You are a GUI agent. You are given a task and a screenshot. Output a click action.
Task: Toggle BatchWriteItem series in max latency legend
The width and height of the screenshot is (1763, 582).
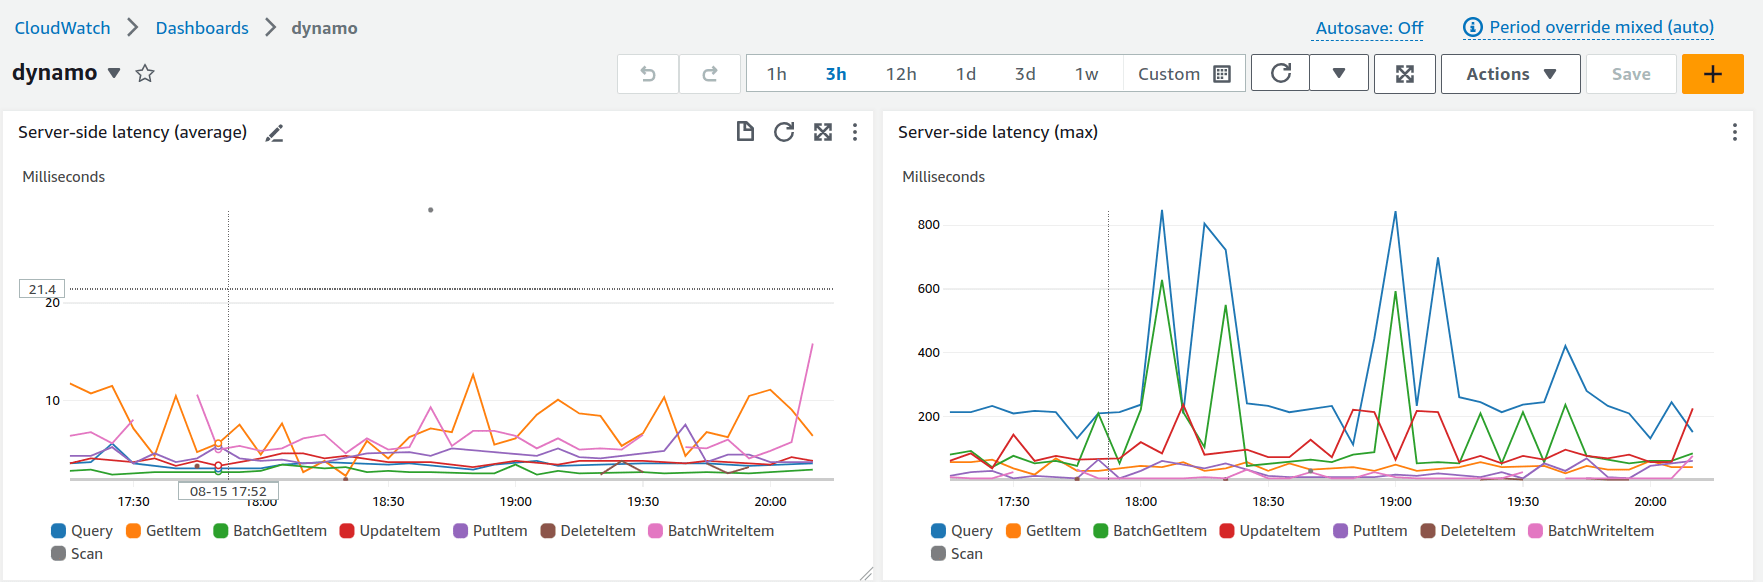pyautogui.click(x=1591, y=531)
